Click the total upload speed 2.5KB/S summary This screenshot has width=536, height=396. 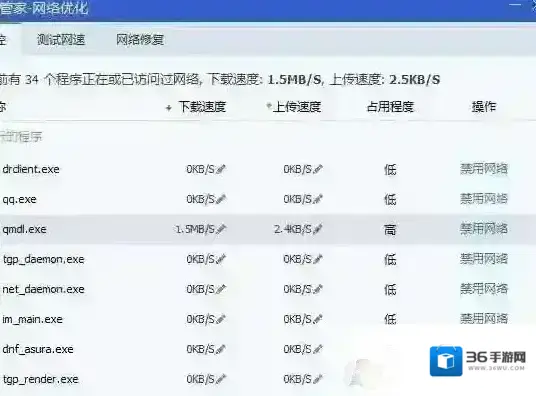[415, 80]
